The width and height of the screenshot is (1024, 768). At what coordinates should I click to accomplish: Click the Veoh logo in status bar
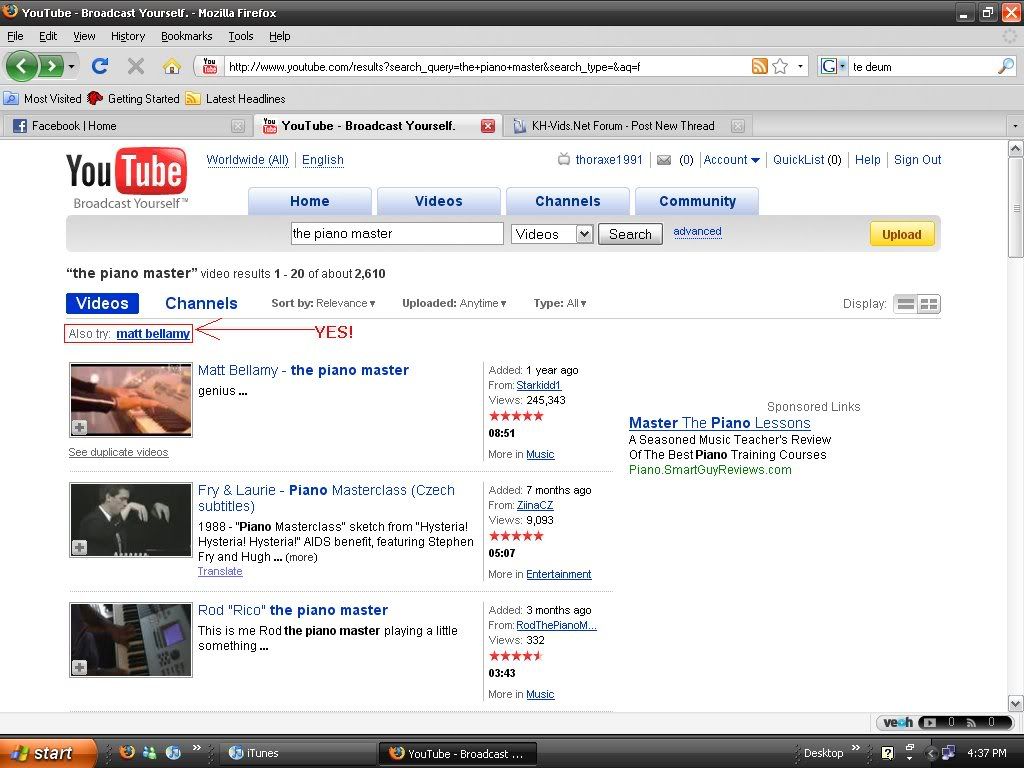click(x=898, y=722)
